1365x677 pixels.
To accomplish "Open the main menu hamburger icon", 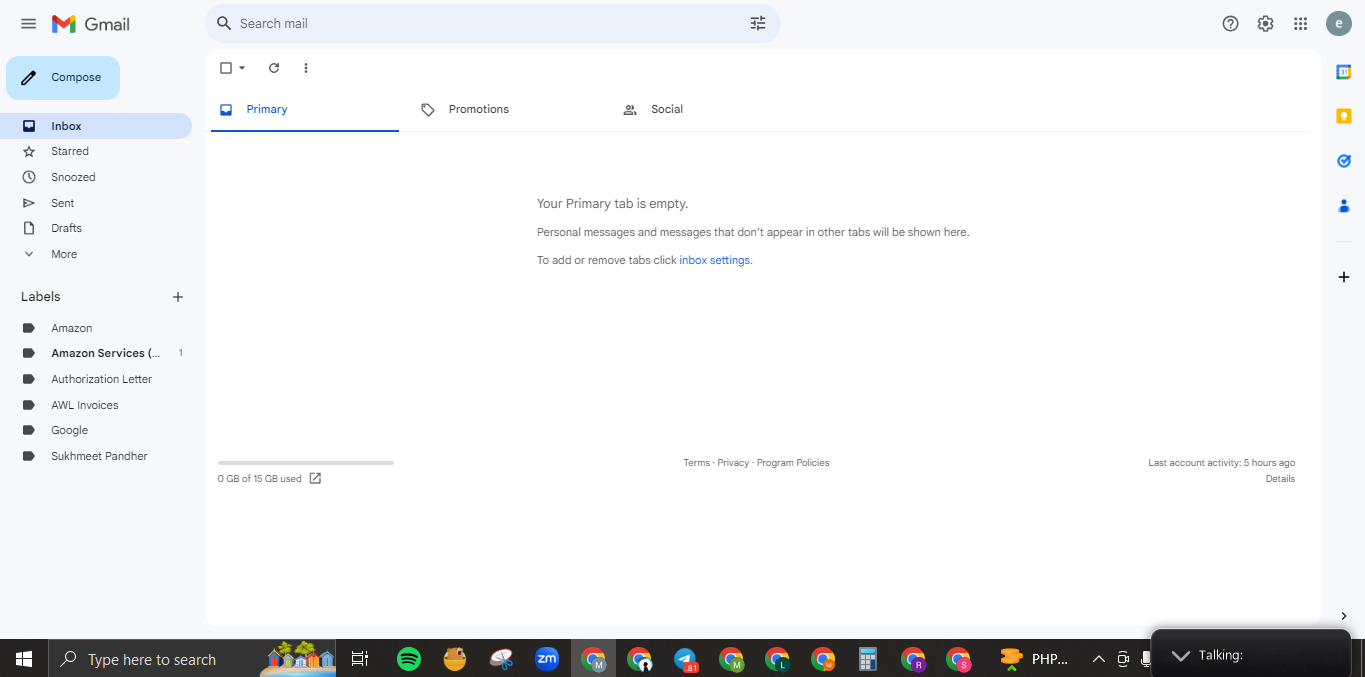I will point(28,24).
